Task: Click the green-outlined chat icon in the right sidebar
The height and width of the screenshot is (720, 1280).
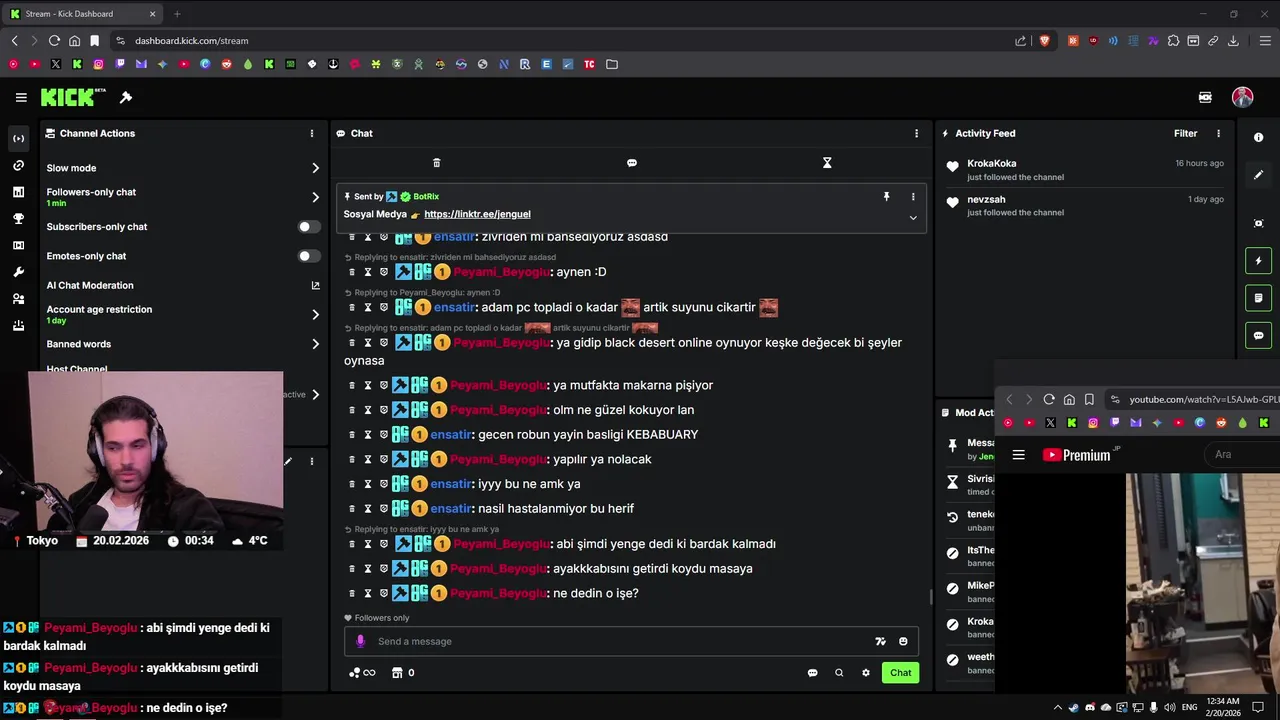Action: [x=1258, y=335]
